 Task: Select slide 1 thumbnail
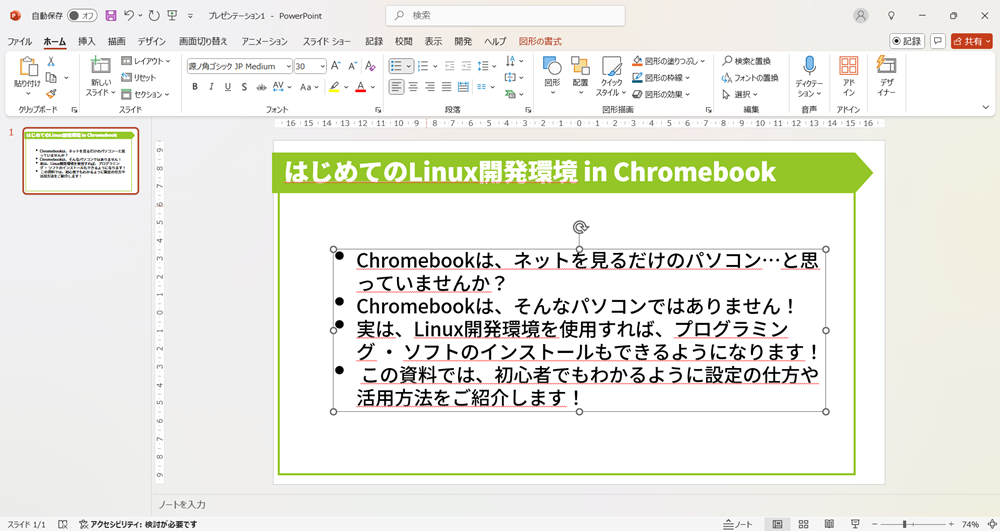(x=81, y=161)
